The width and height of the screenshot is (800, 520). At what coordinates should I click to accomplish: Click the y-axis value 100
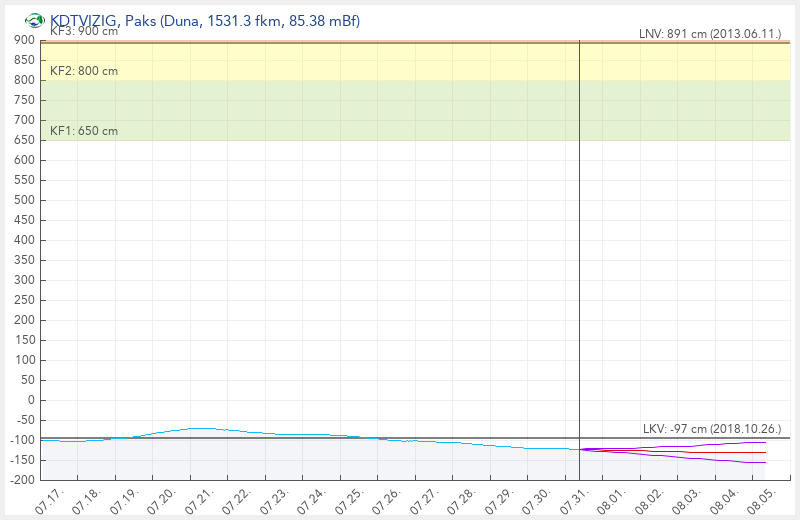[x=24, y=360]
